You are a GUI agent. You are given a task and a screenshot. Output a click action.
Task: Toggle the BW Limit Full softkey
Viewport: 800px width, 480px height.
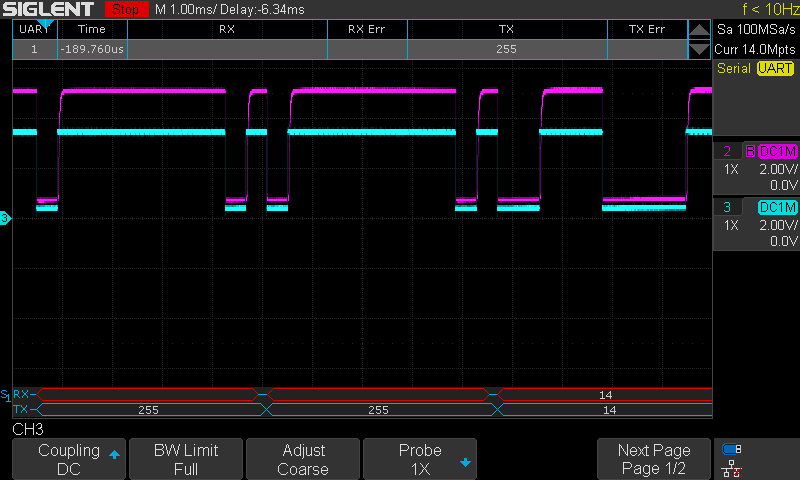coord(185,459)
